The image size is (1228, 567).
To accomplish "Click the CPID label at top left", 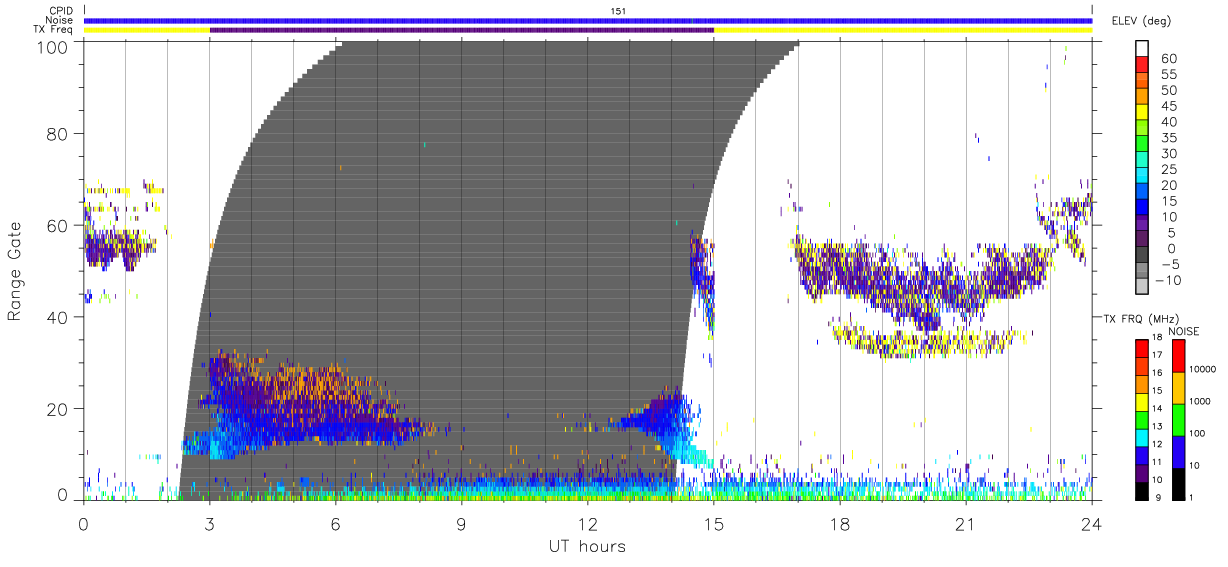I will point(62,10).
